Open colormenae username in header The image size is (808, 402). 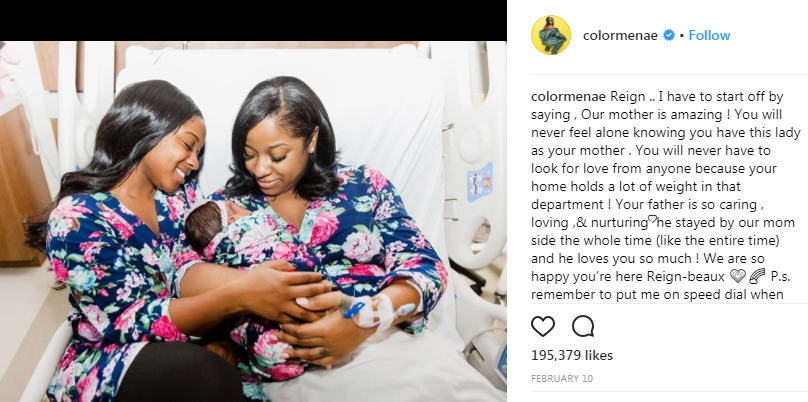(620, 36)
